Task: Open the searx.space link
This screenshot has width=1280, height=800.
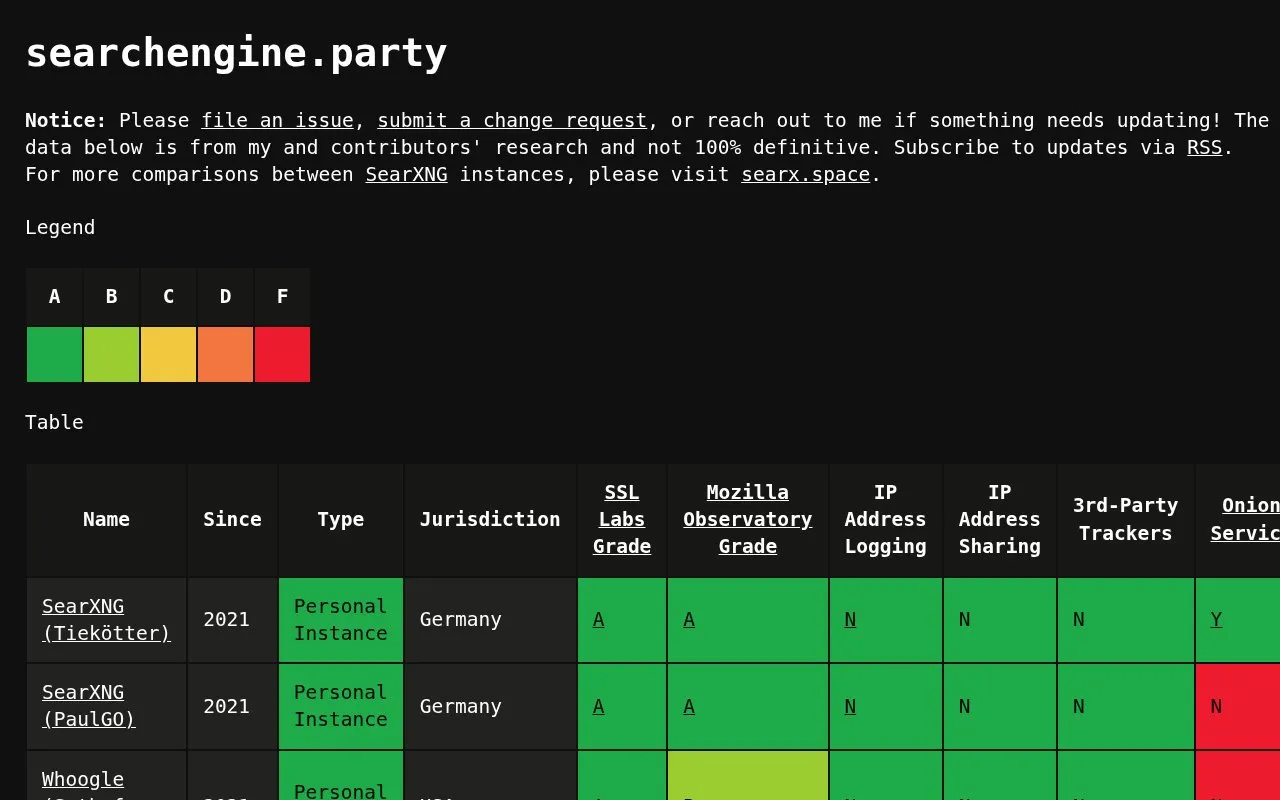Action: 805,174
